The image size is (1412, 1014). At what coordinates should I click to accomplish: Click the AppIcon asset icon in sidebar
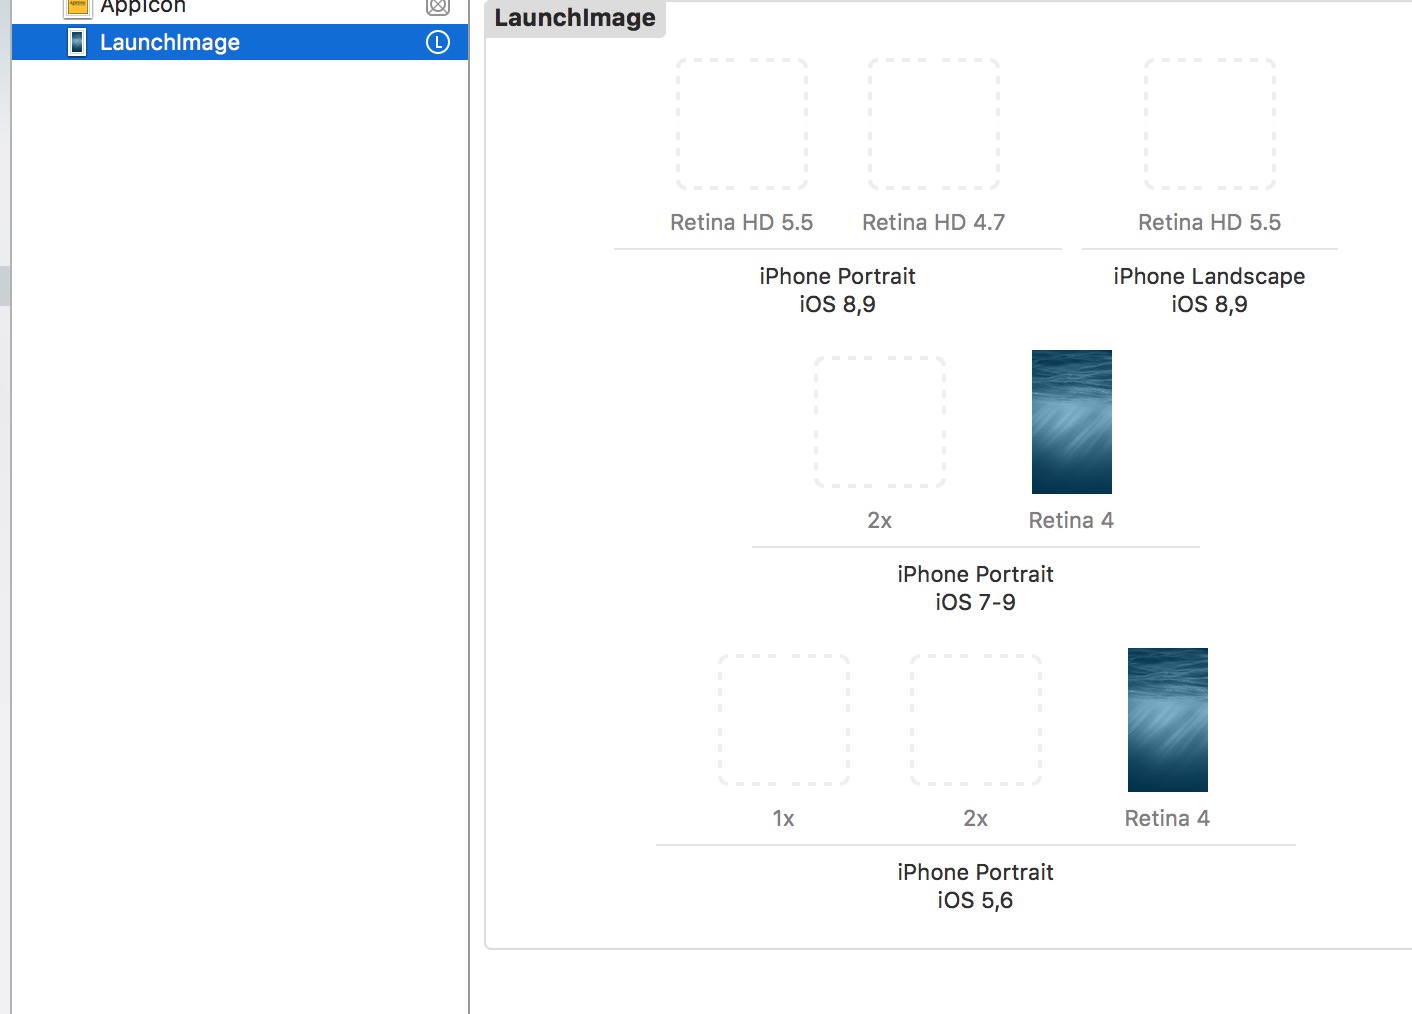[77, 8]
